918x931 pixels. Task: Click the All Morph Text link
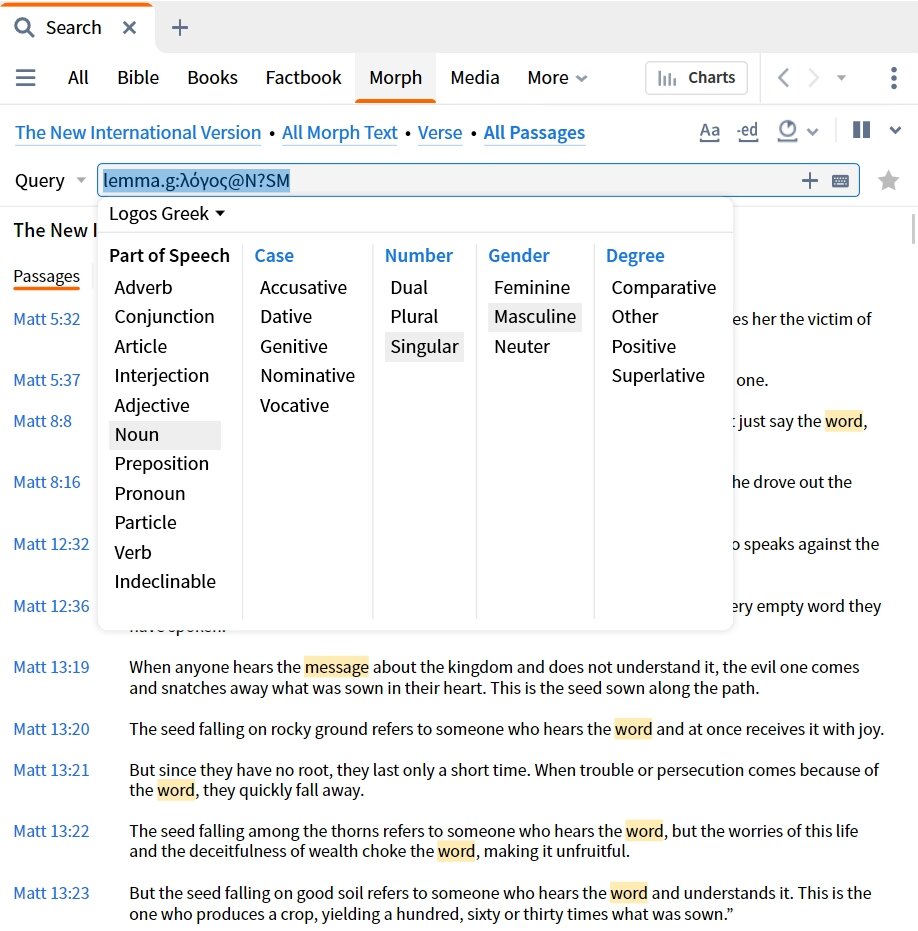click(x=340, y=132)
